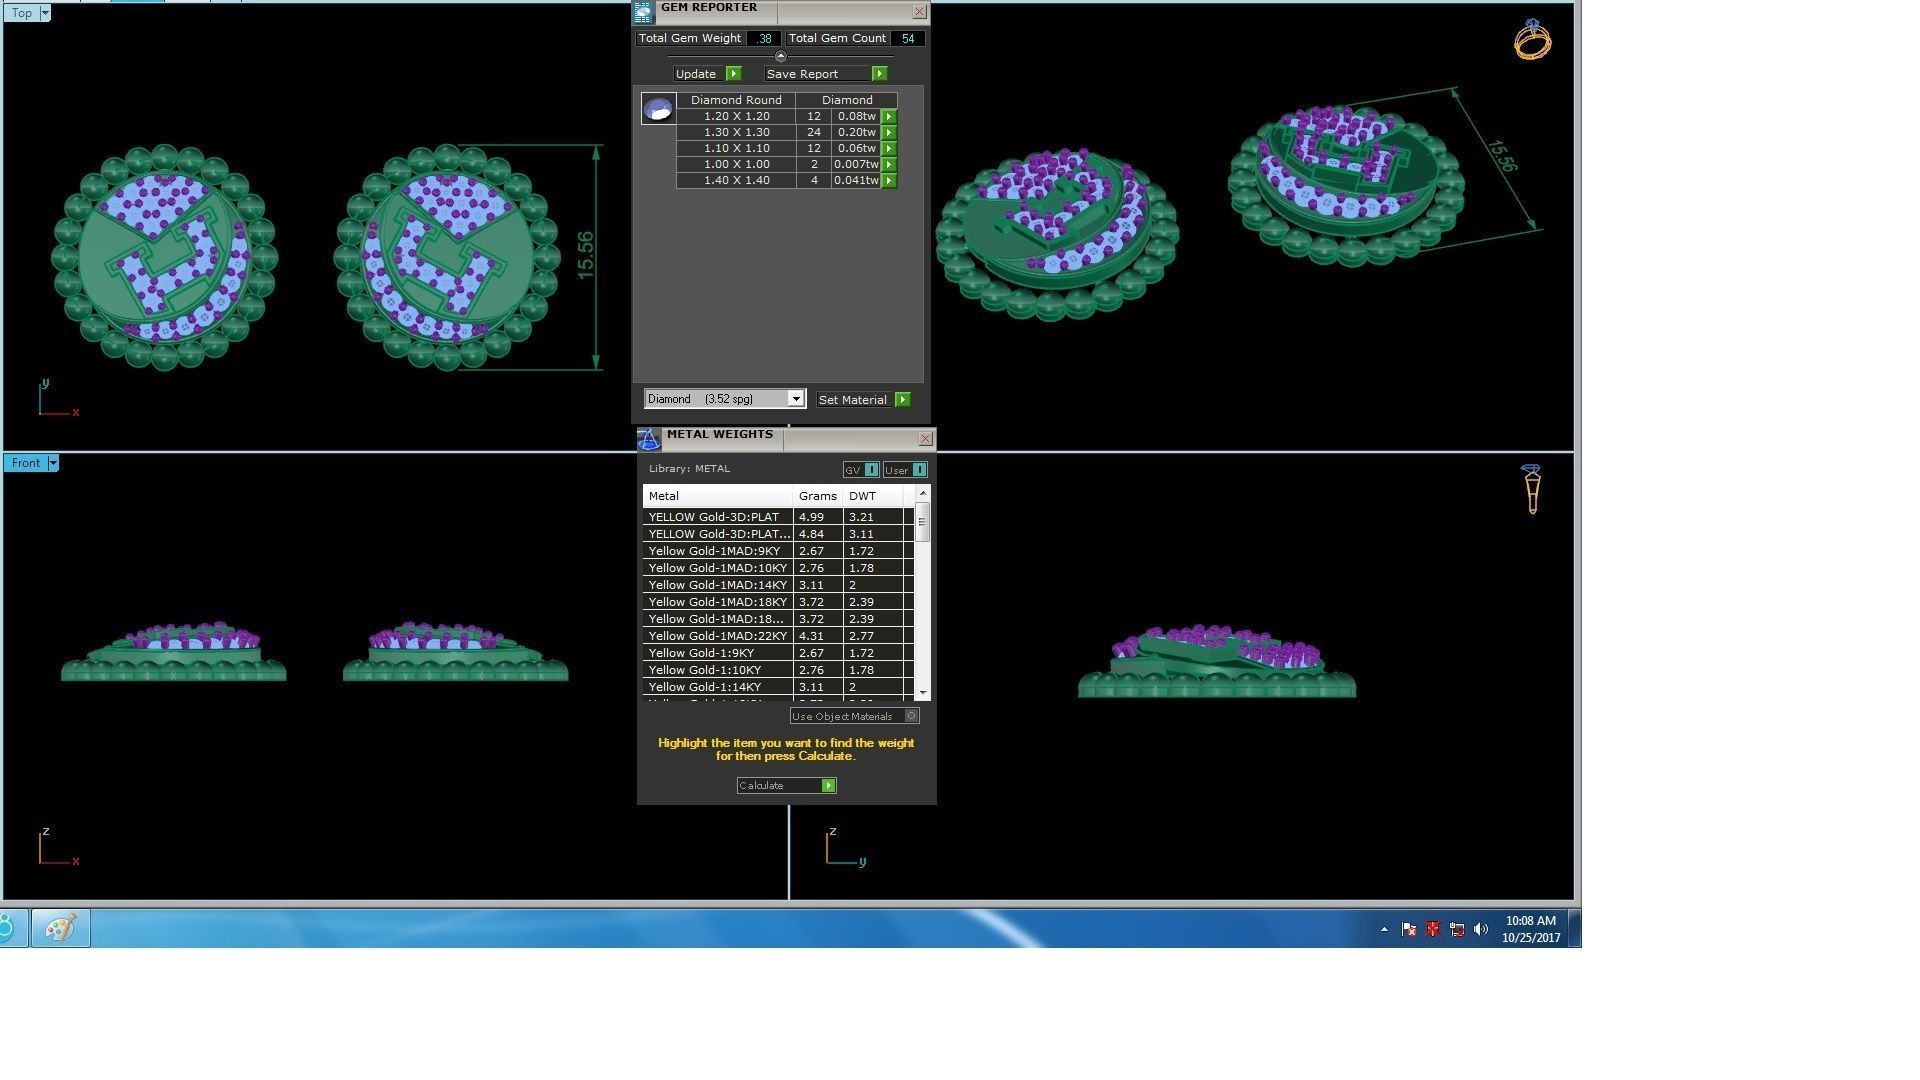This screenshot has height=1080, width=1920.
Task: Click the ring icon in Top viewport
Action: (1532, 40)
